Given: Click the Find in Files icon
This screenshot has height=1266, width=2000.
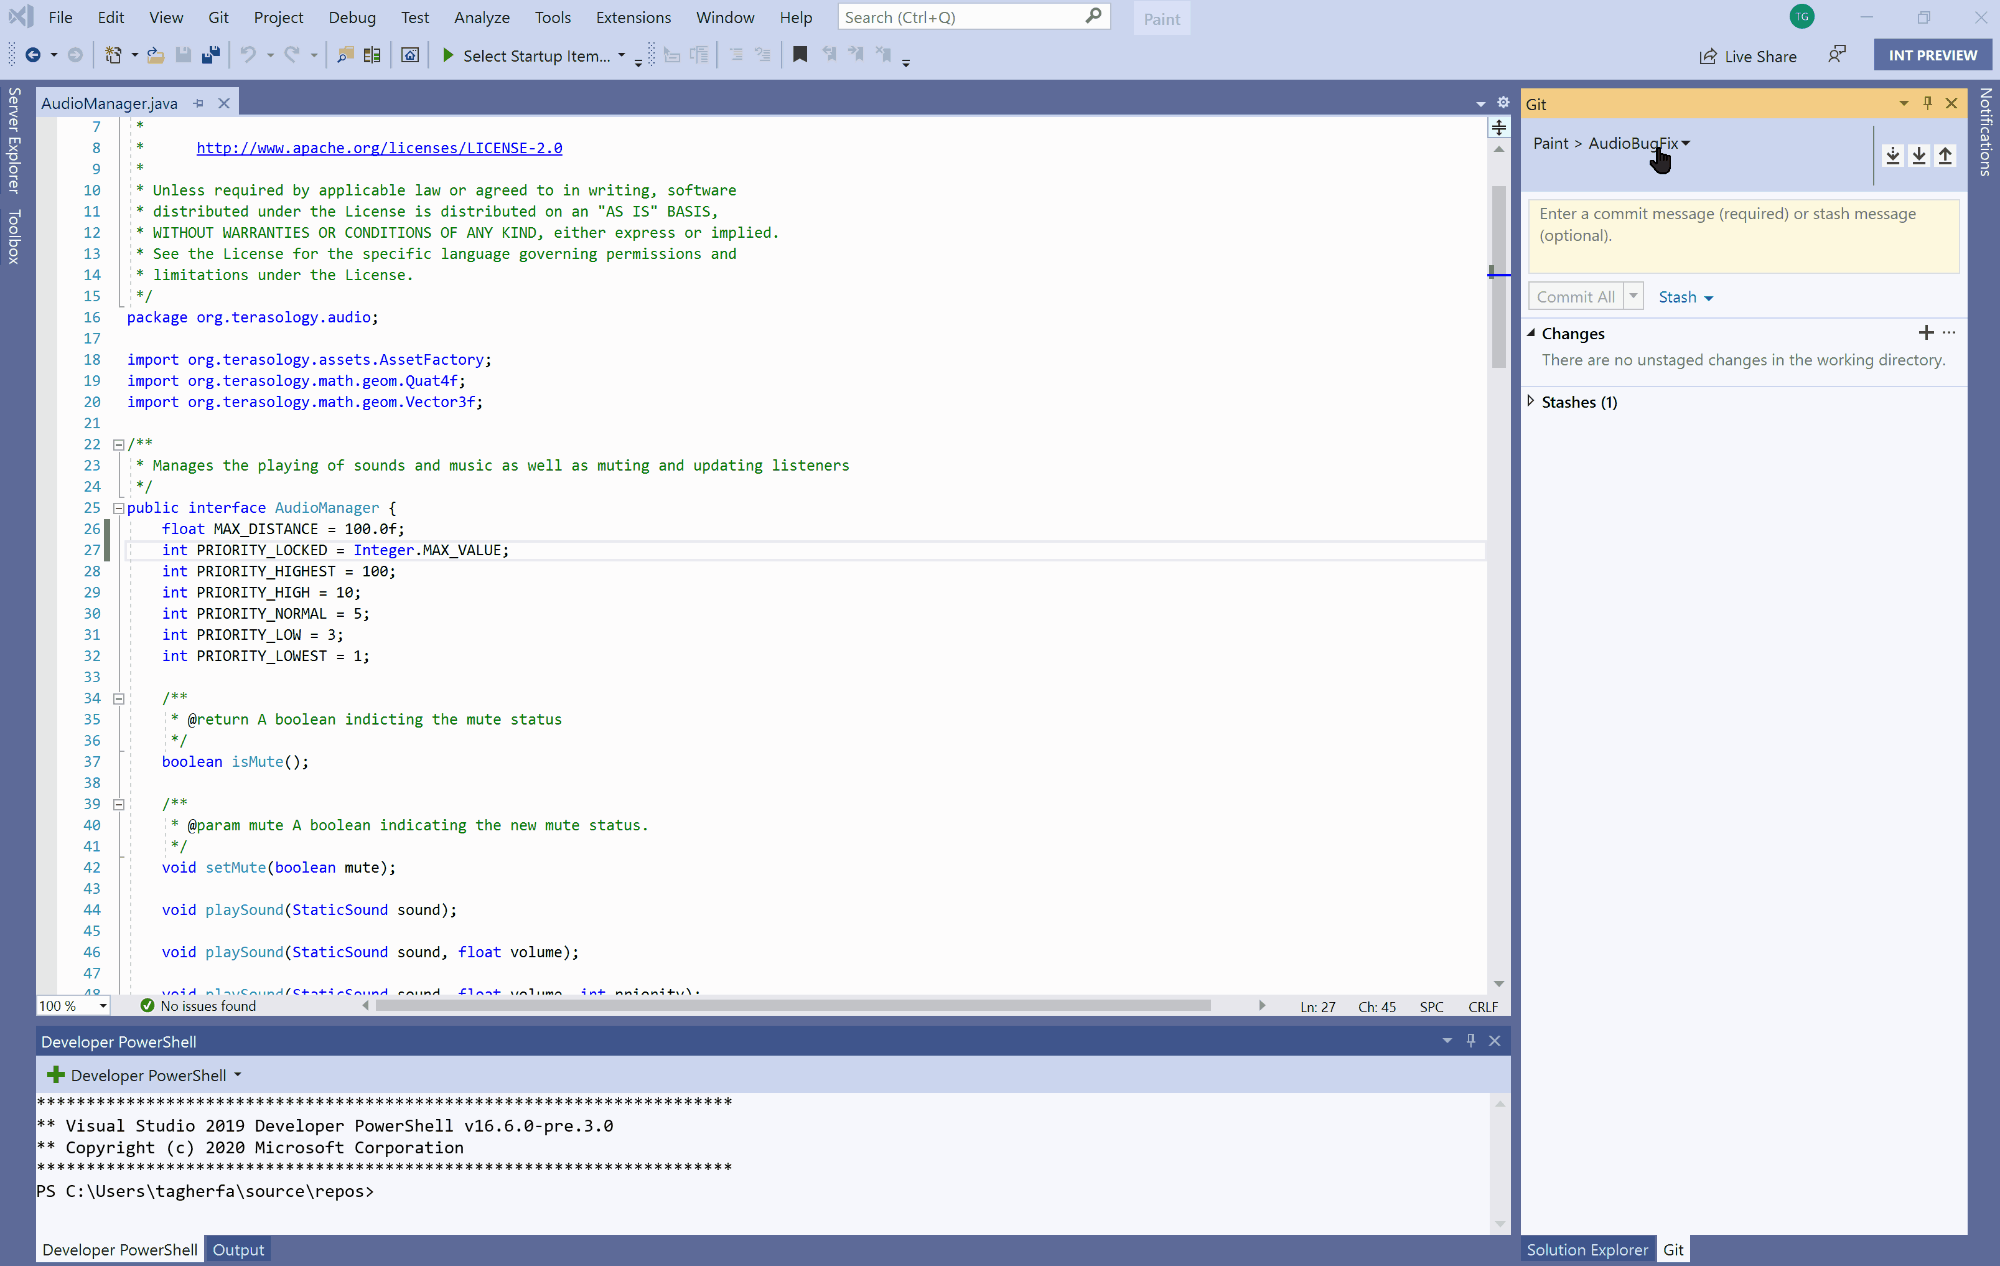Looking at the screenshot, I should tap(345, 56).
